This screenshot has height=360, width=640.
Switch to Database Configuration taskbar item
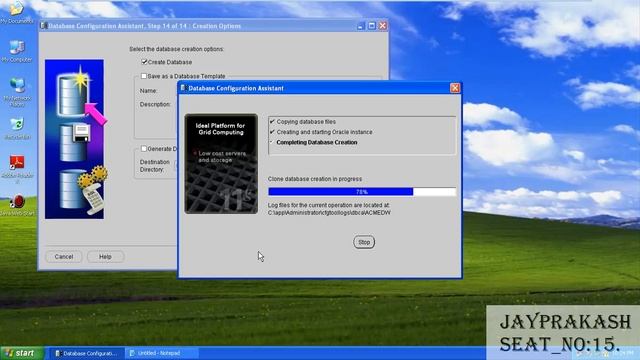[86, 353]
